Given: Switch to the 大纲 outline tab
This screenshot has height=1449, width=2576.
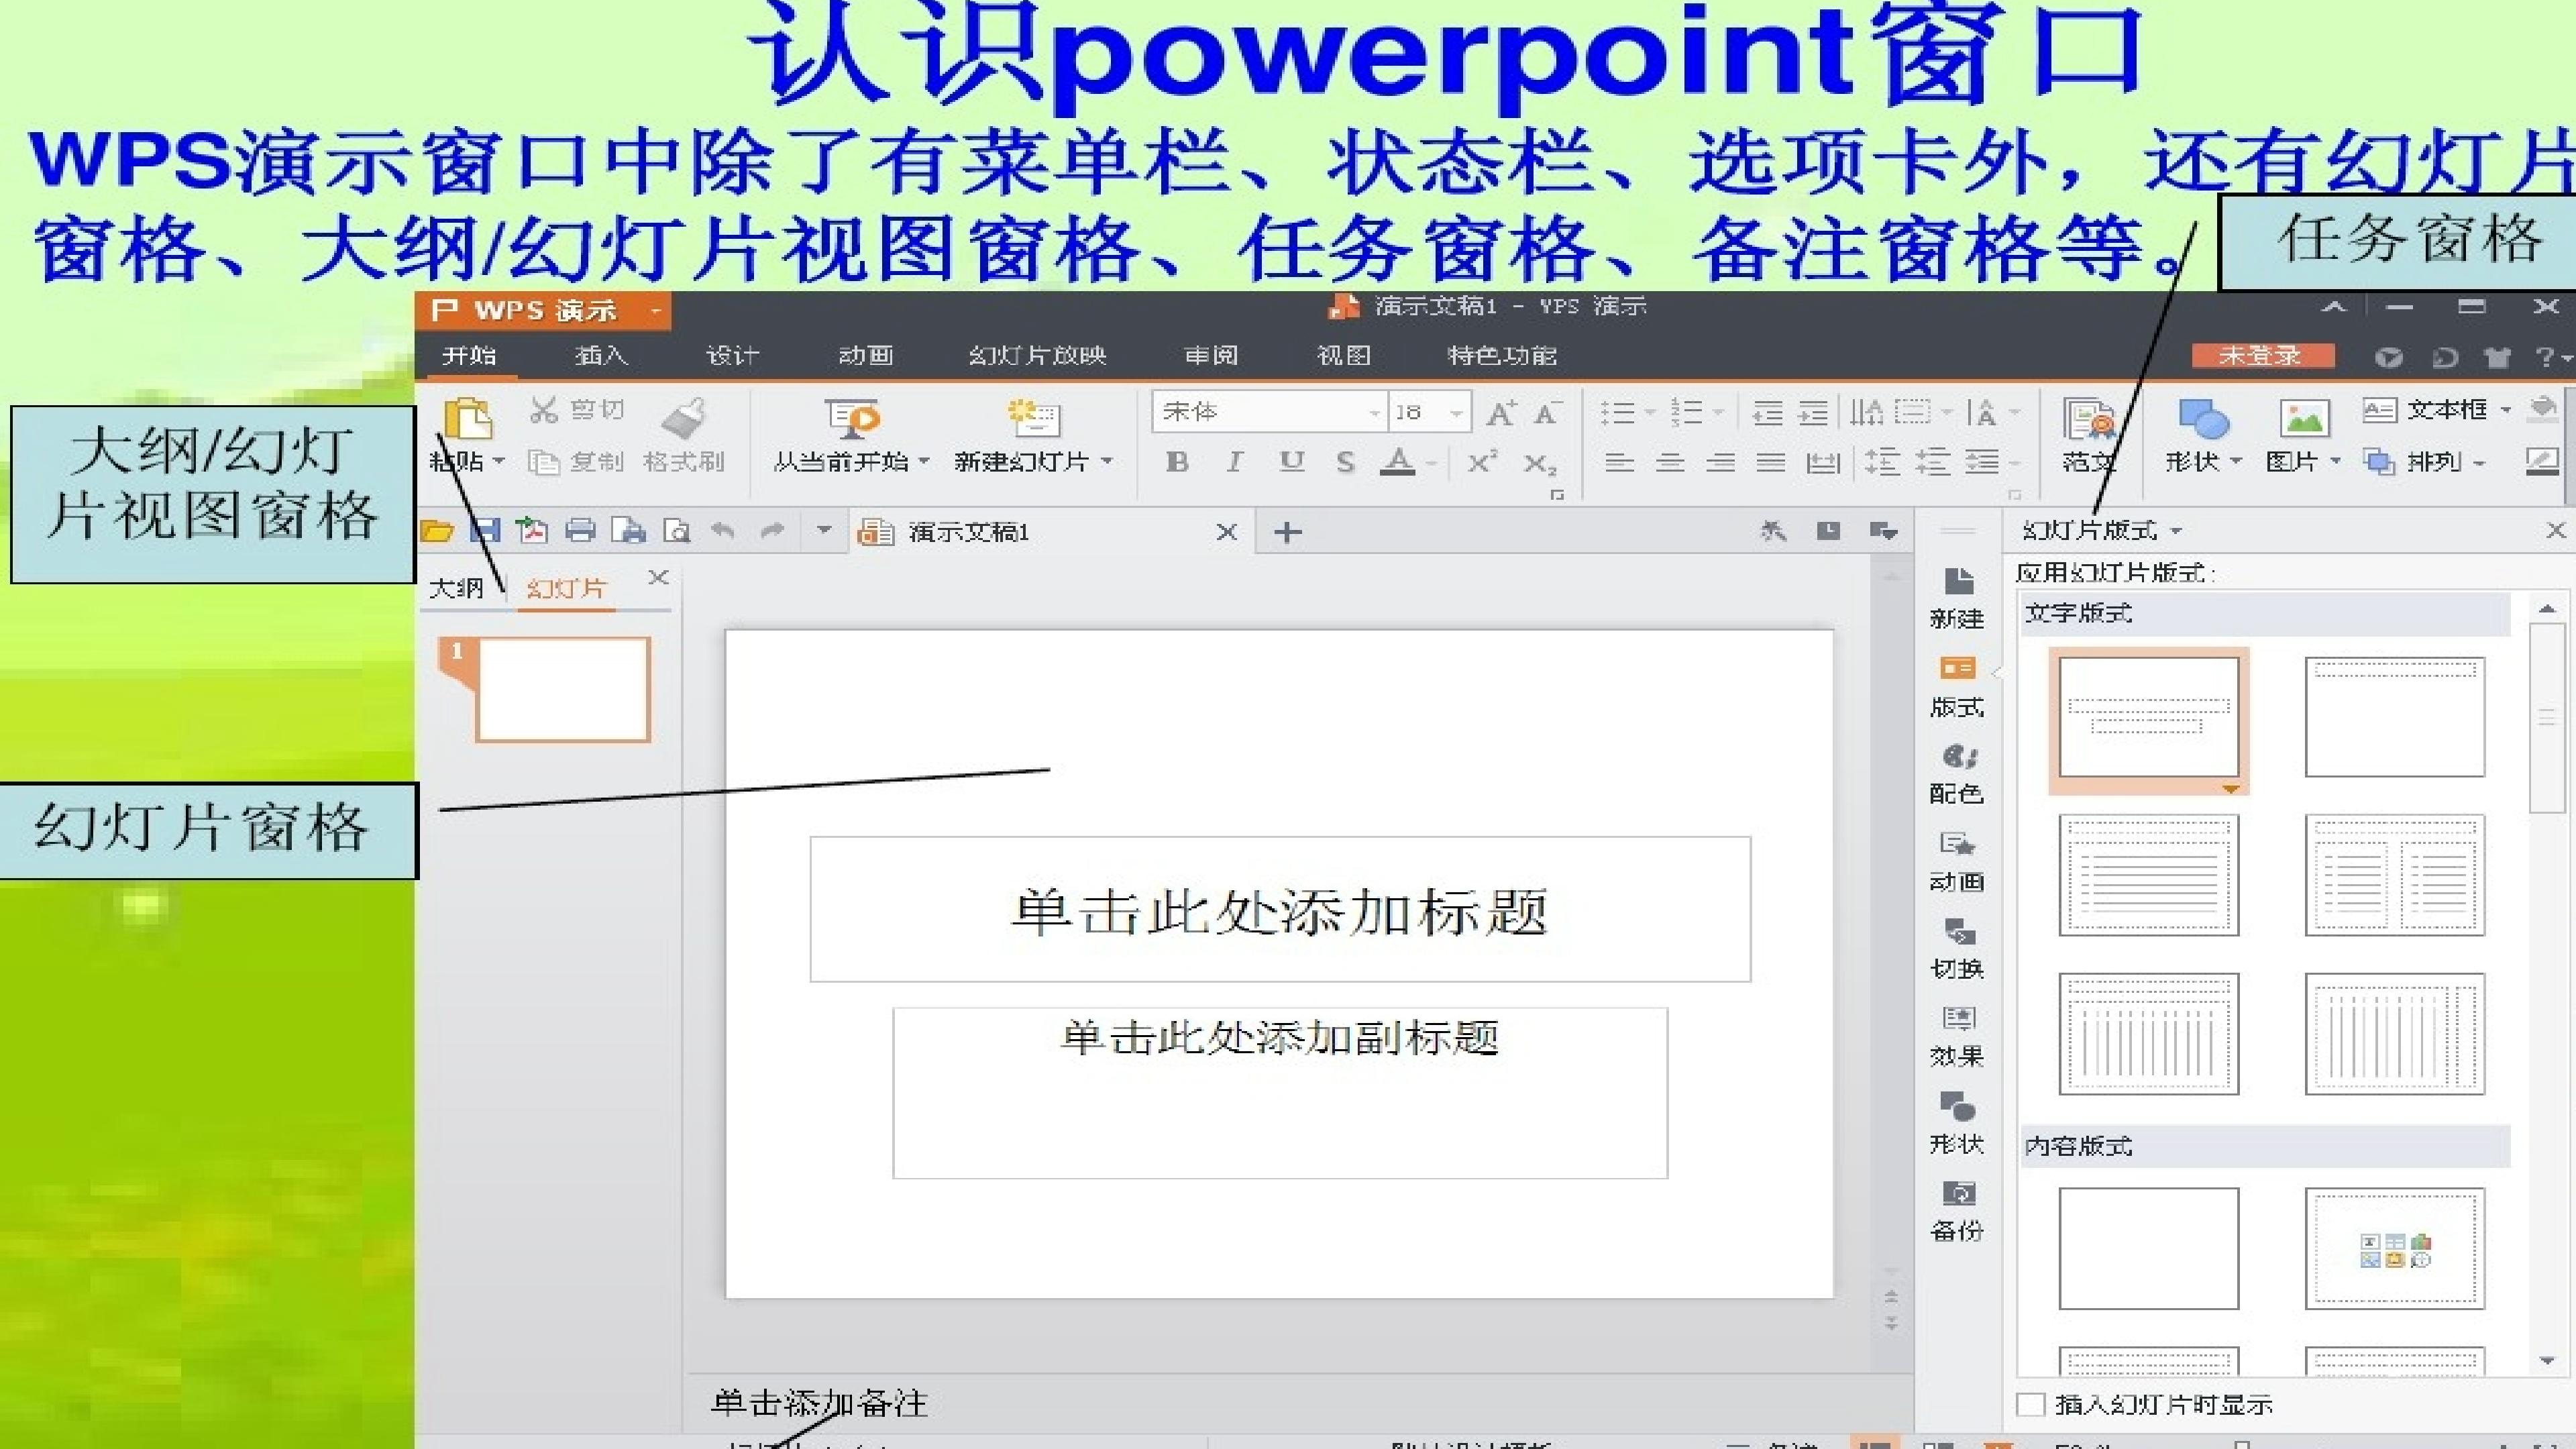Looking at the screenshot, I should point(456,588).
